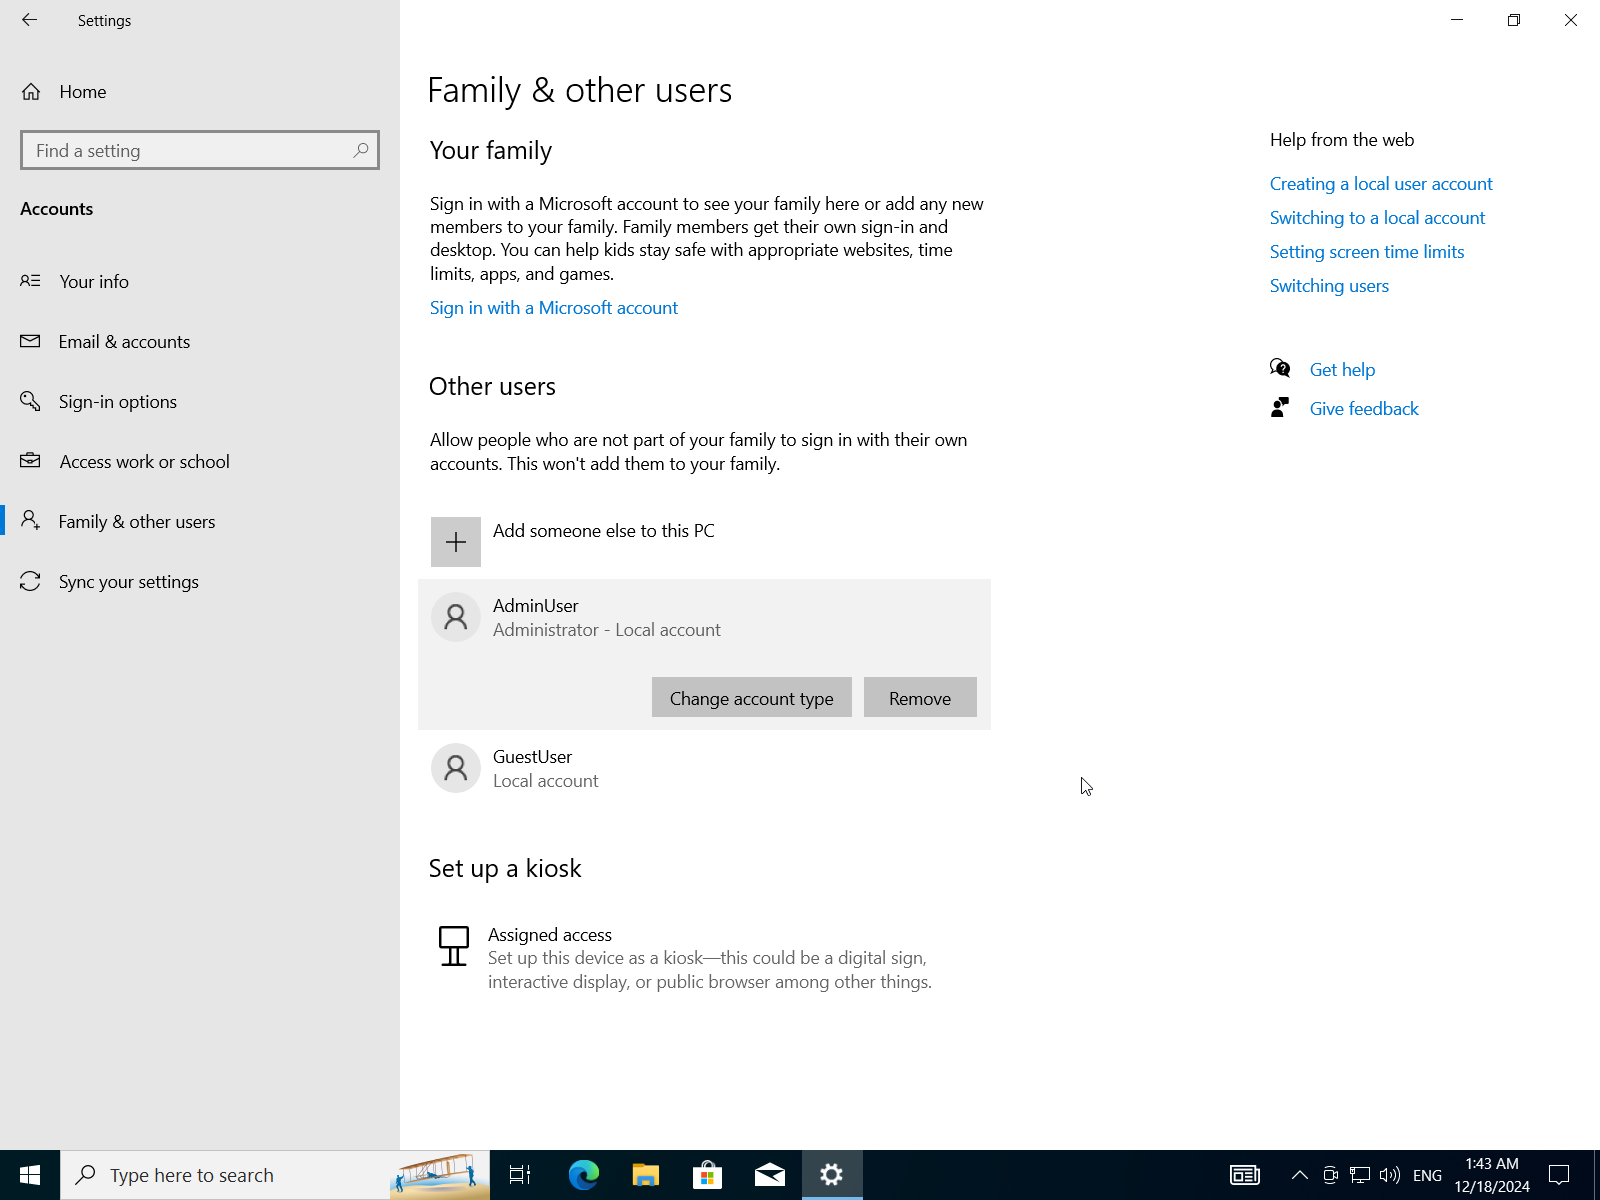The image size is (1600, 1200).
Task: Select the Access work or school briefcase icon
Action: pyautogui.click(x=31, y=461)
